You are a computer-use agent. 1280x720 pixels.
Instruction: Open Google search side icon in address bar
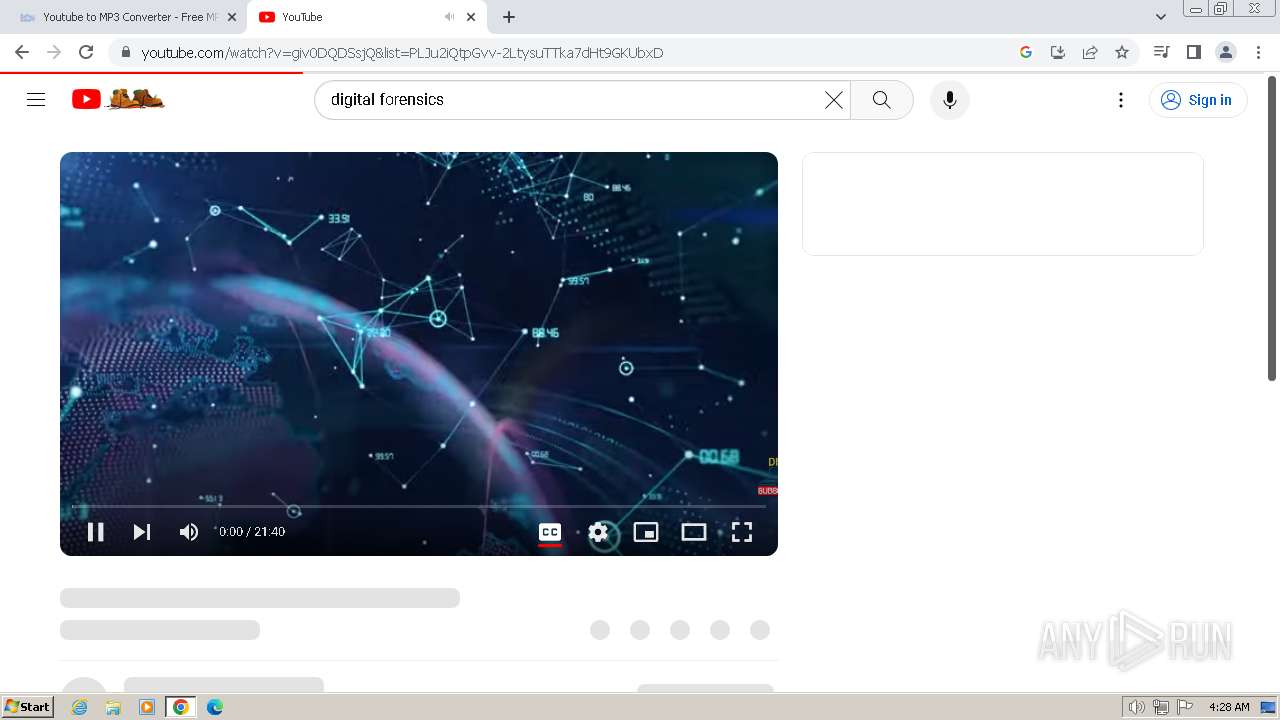tap(1026, 52)
